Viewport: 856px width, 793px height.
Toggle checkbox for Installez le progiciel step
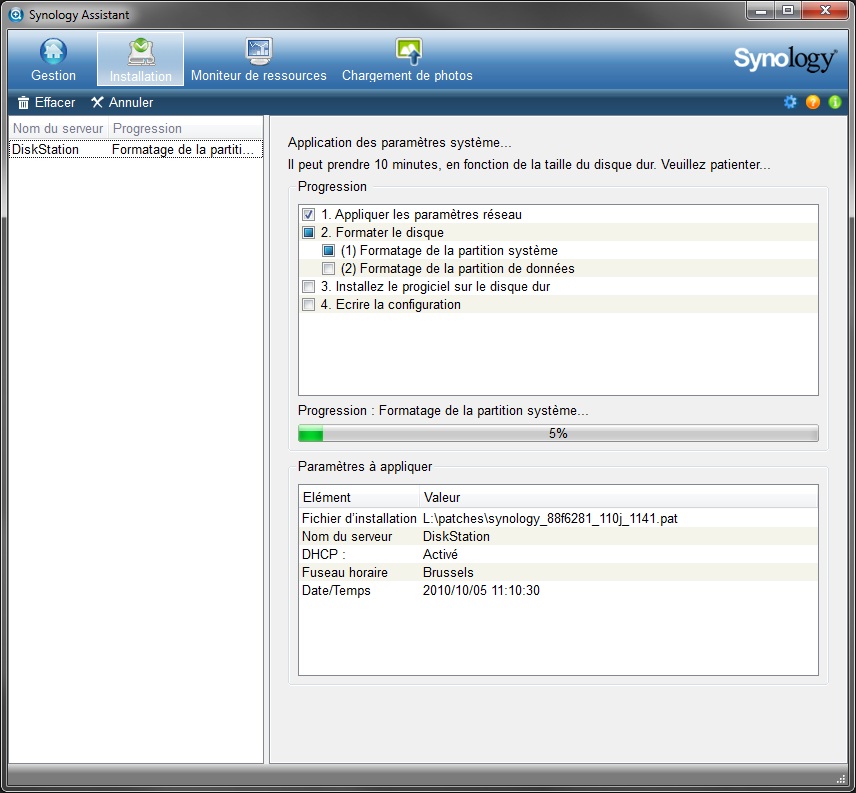pos(308,287)
